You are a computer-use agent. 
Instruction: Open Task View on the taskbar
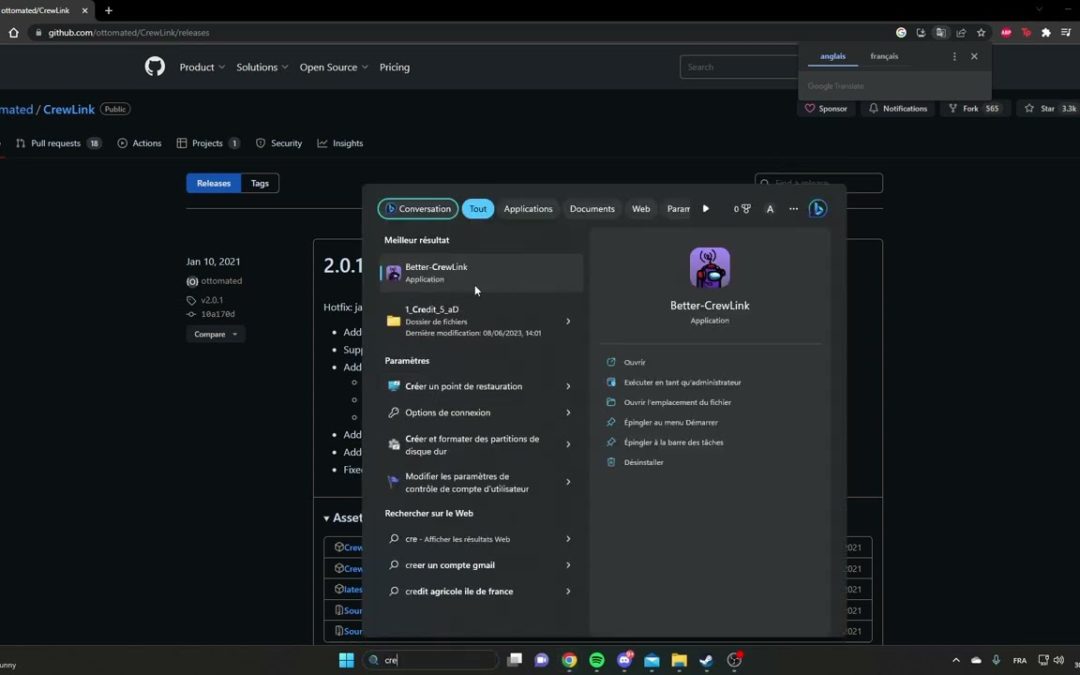(x=515, y=660)
